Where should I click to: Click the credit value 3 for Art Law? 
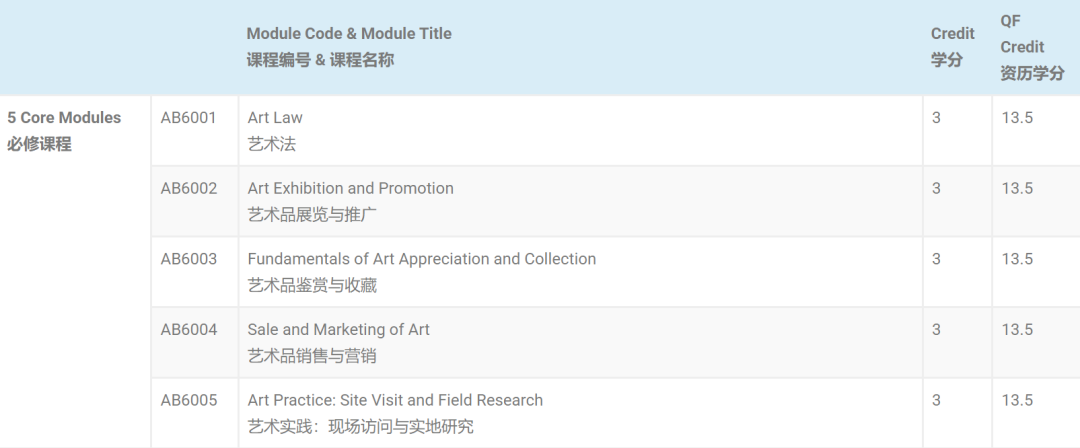point(936,118)
